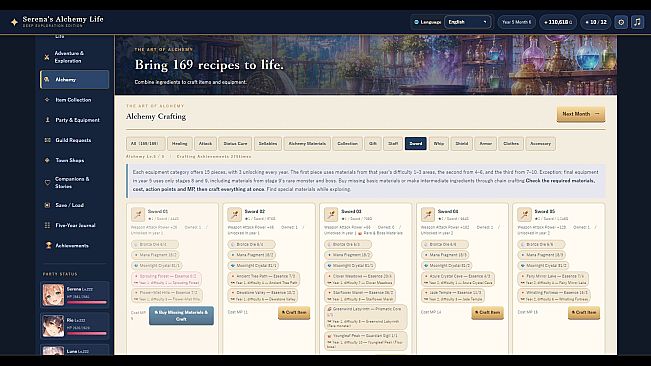Select the Staff filter tab
Image resolution: width=651 pixels, height=366 pixels.
(x=393, y=144)
